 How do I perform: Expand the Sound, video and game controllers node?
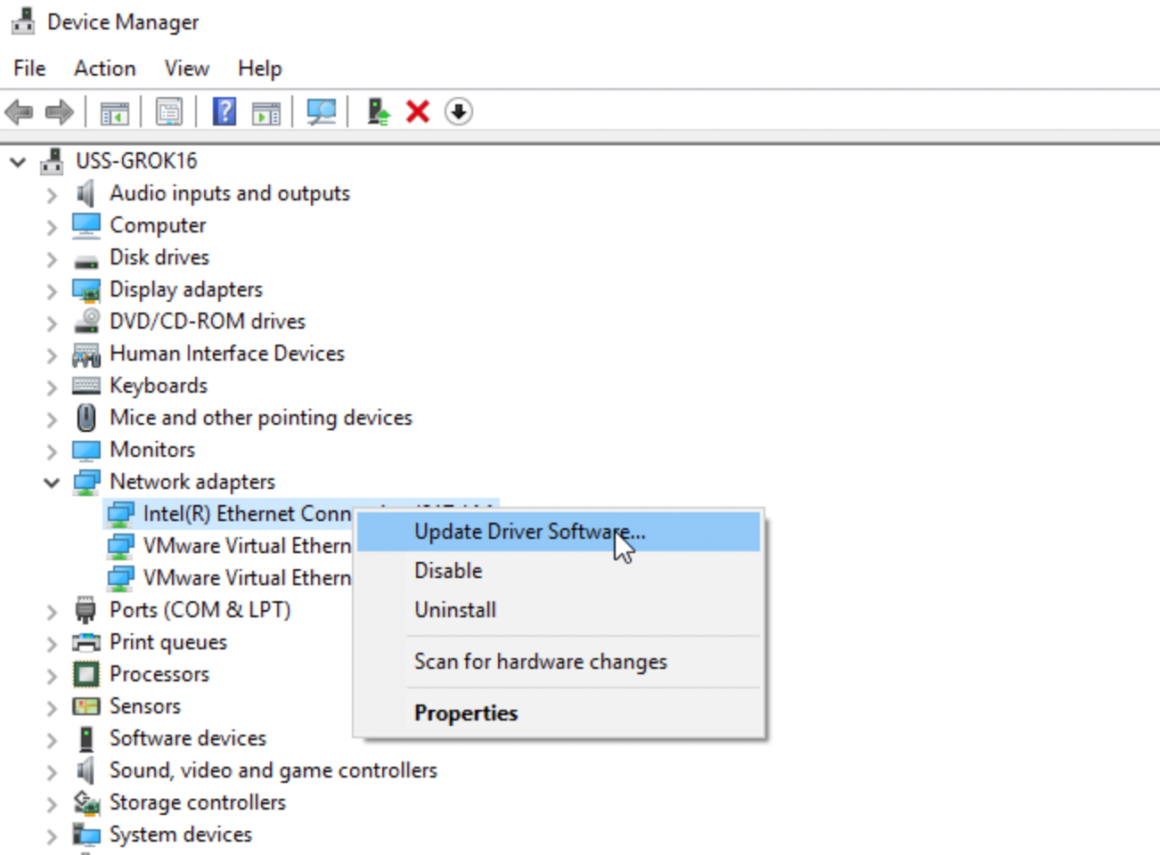[52, 770]
